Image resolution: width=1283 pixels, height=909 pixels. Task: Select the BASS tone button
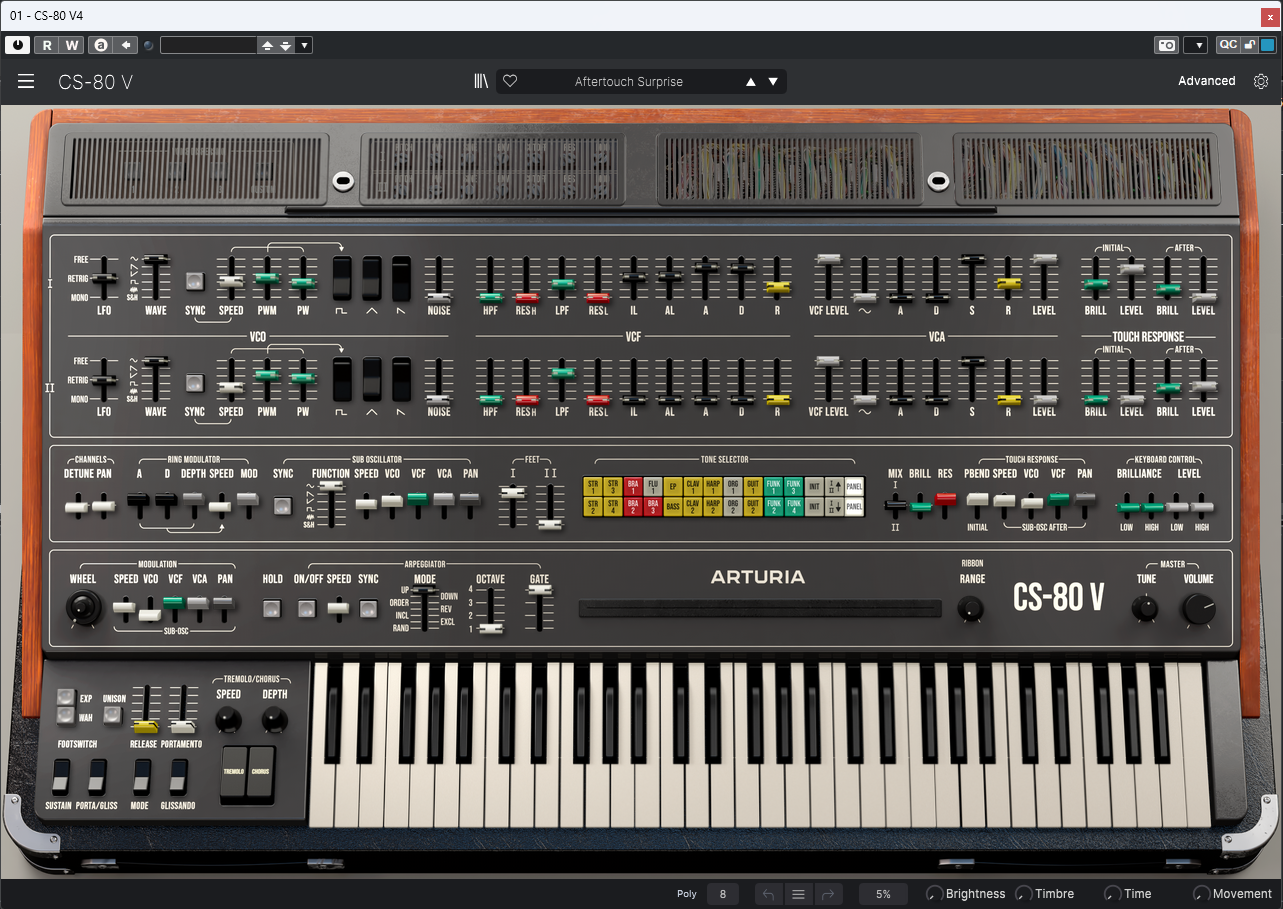672,507
